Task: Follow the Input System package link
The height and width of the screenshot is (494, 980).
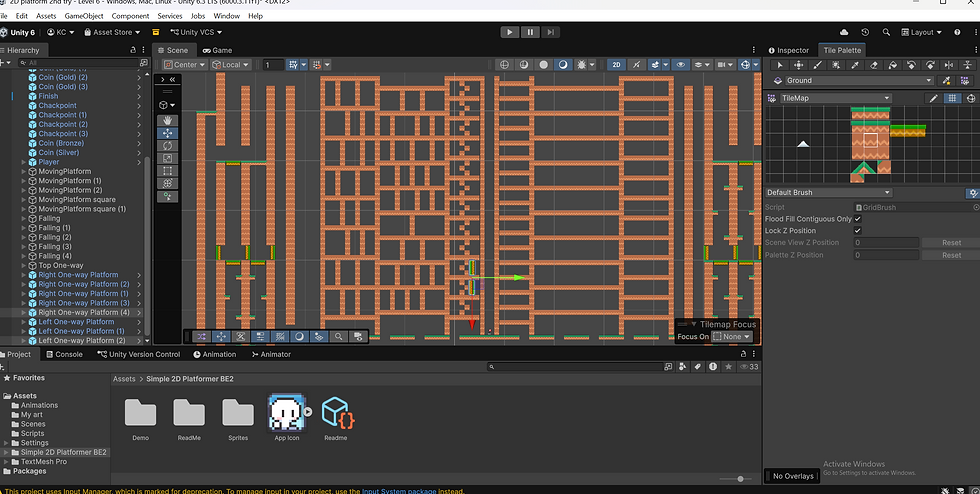Action: [x=399, y=491]
